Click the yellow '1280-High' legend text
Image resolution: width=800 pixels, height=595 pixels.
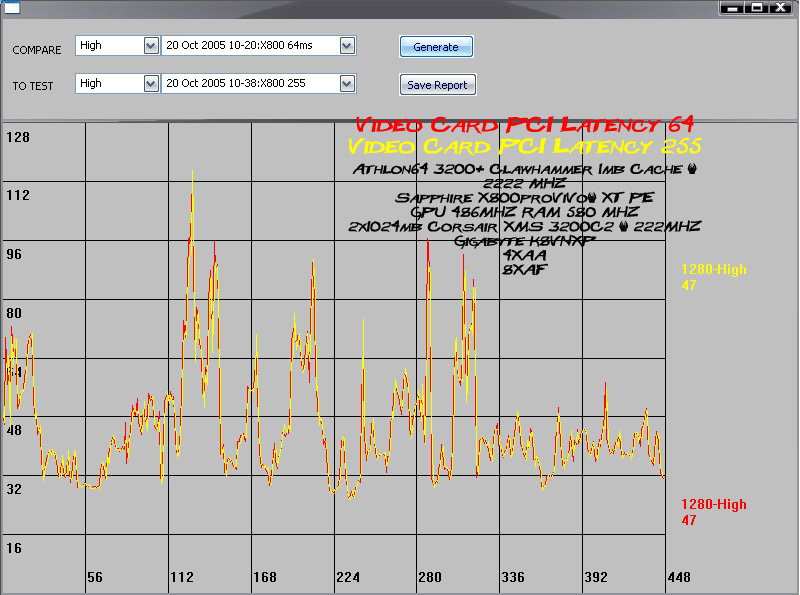tap(714, 269)
